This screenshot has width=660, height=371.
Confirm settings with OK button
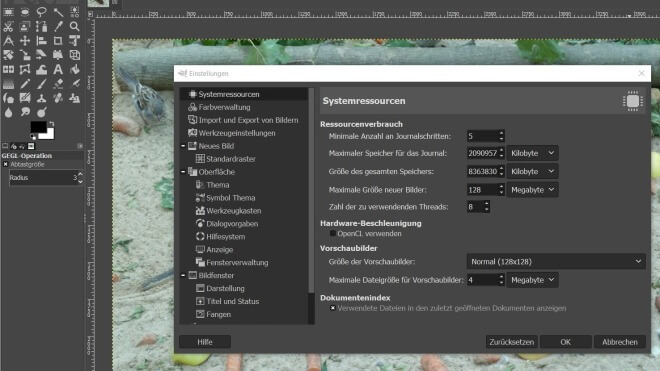click(x=566, y=342)
